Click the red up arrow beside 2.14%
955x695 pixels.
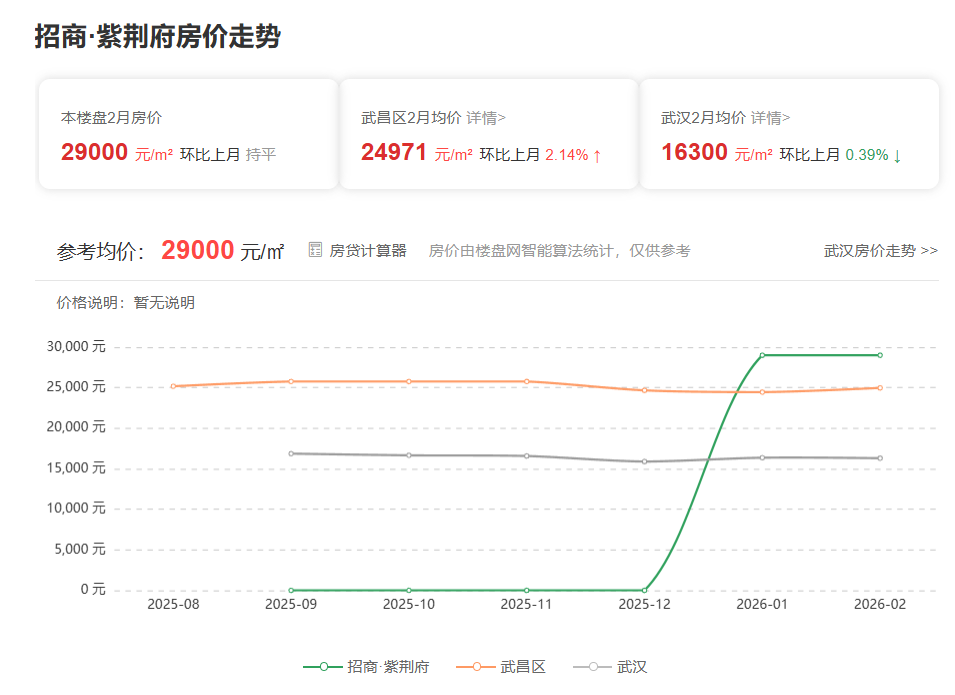pyautogui.click(x=597, y=156)
